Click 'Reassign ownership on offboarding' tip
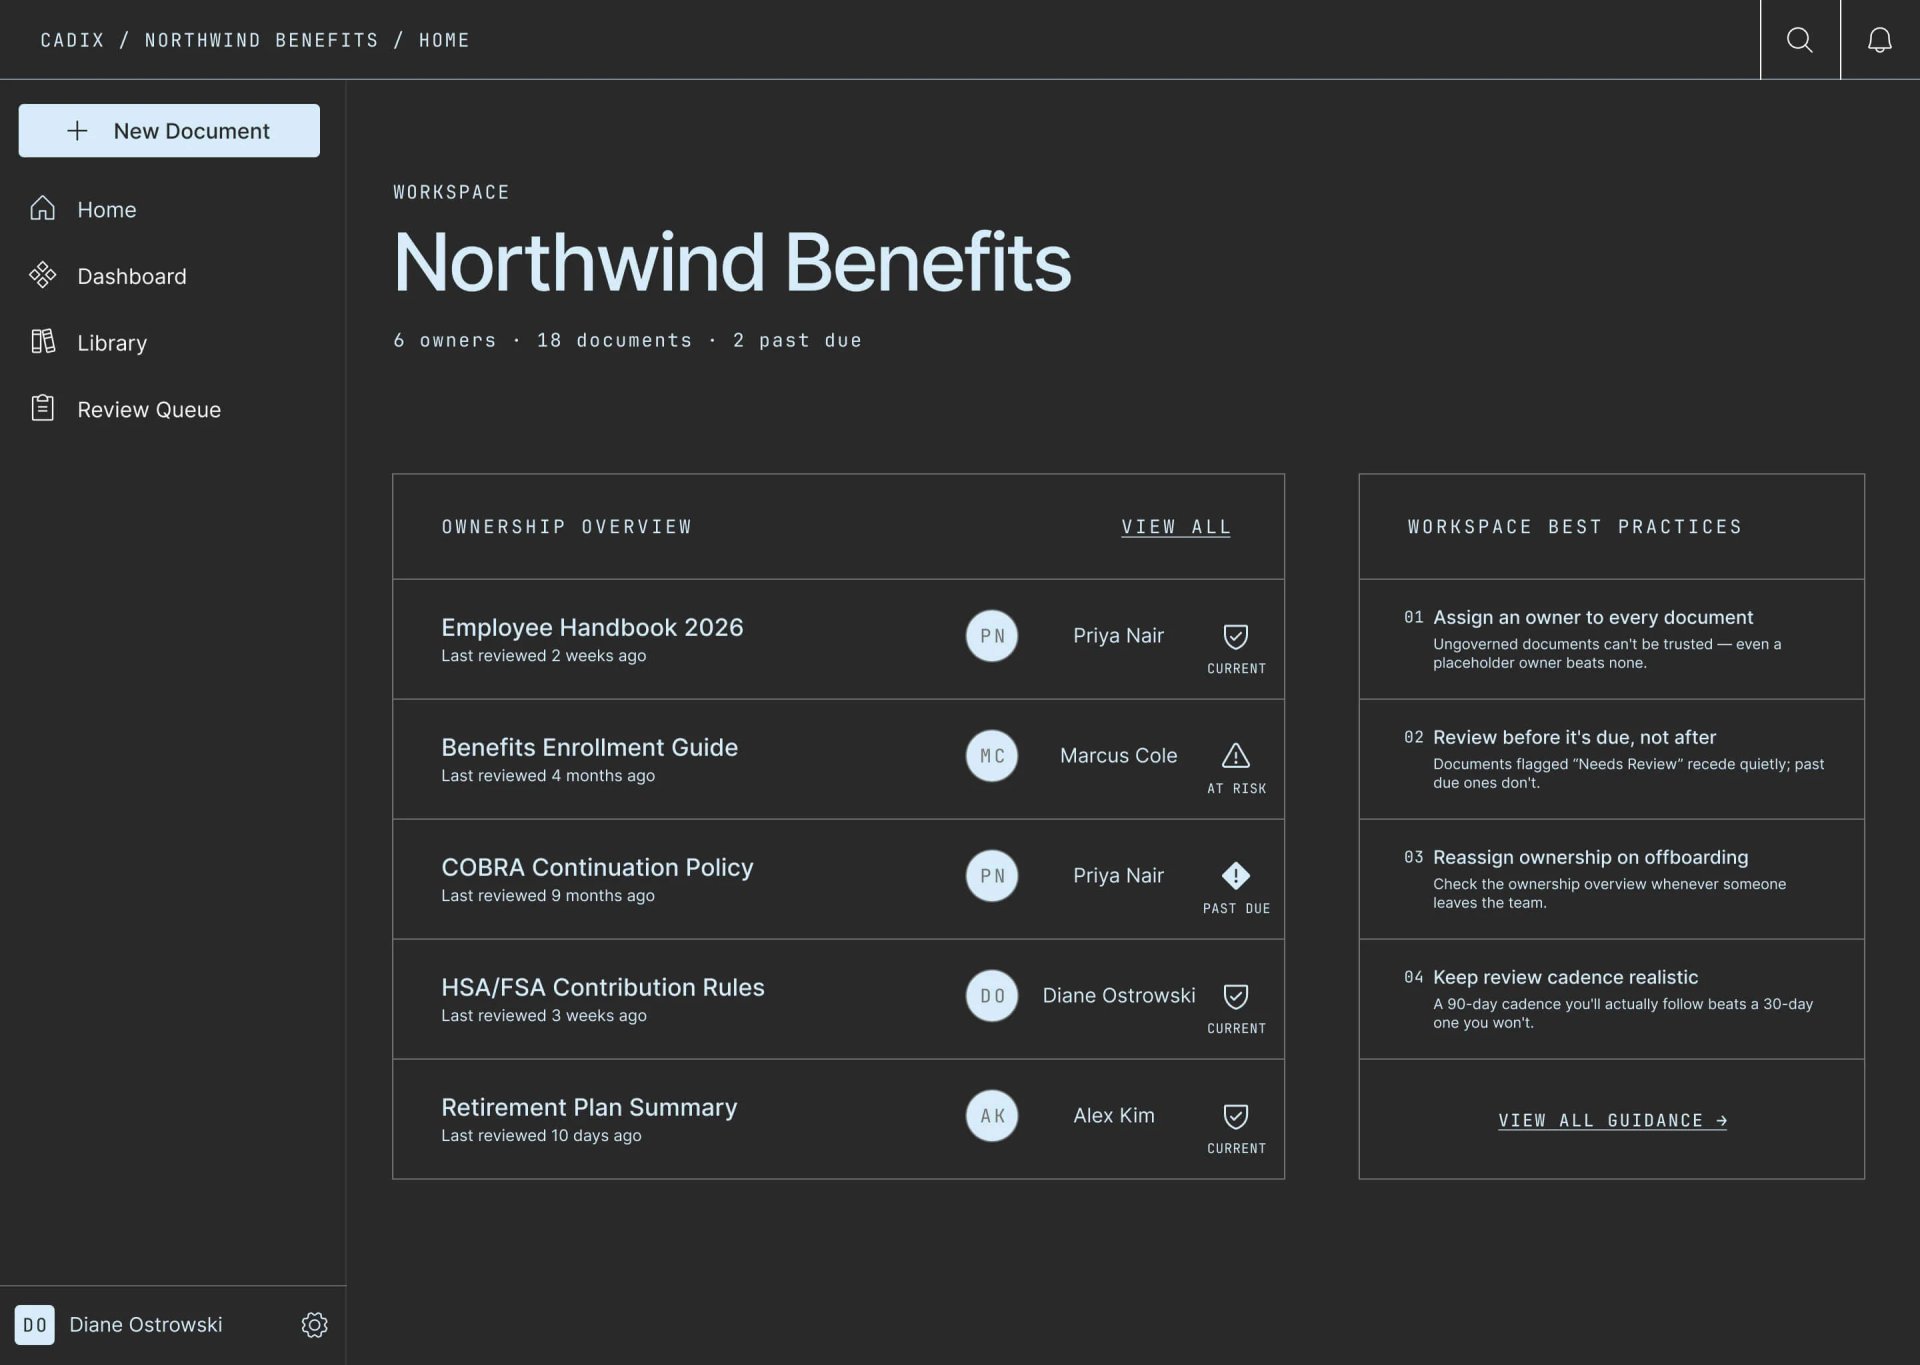Image resolution: width=1920 pixels, height=1365 pixels. [x=1590, y=858]
